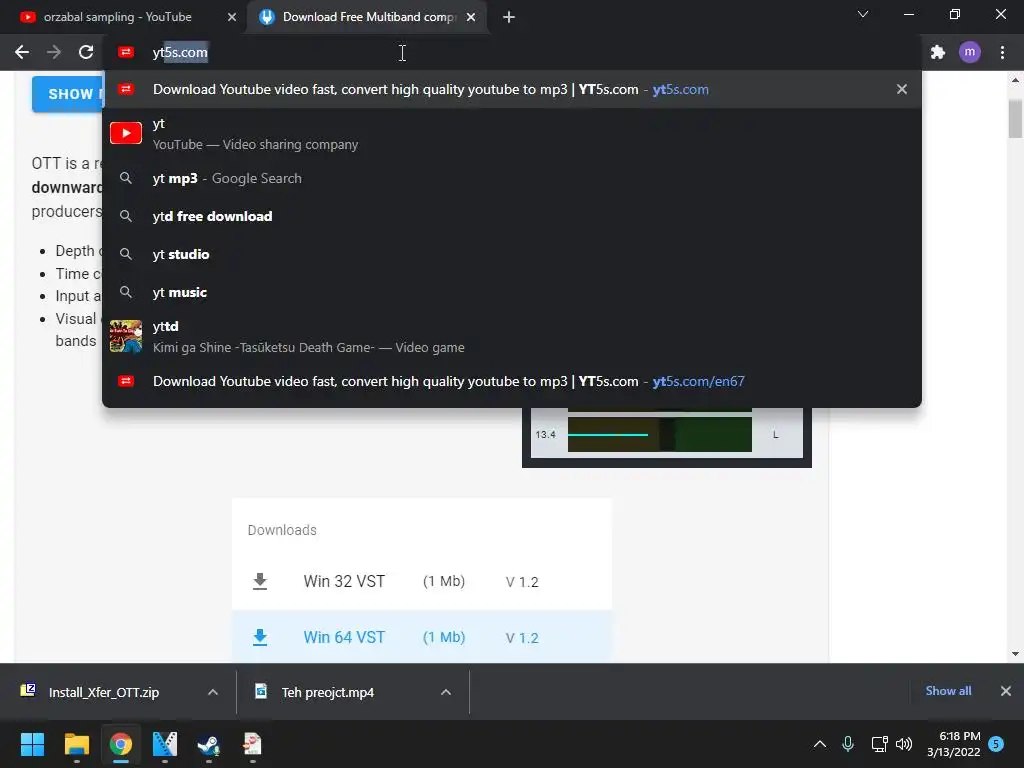This screenshot has height=768, width=1024.
Task: Reload the current page
Action: [x=86, y=52]
